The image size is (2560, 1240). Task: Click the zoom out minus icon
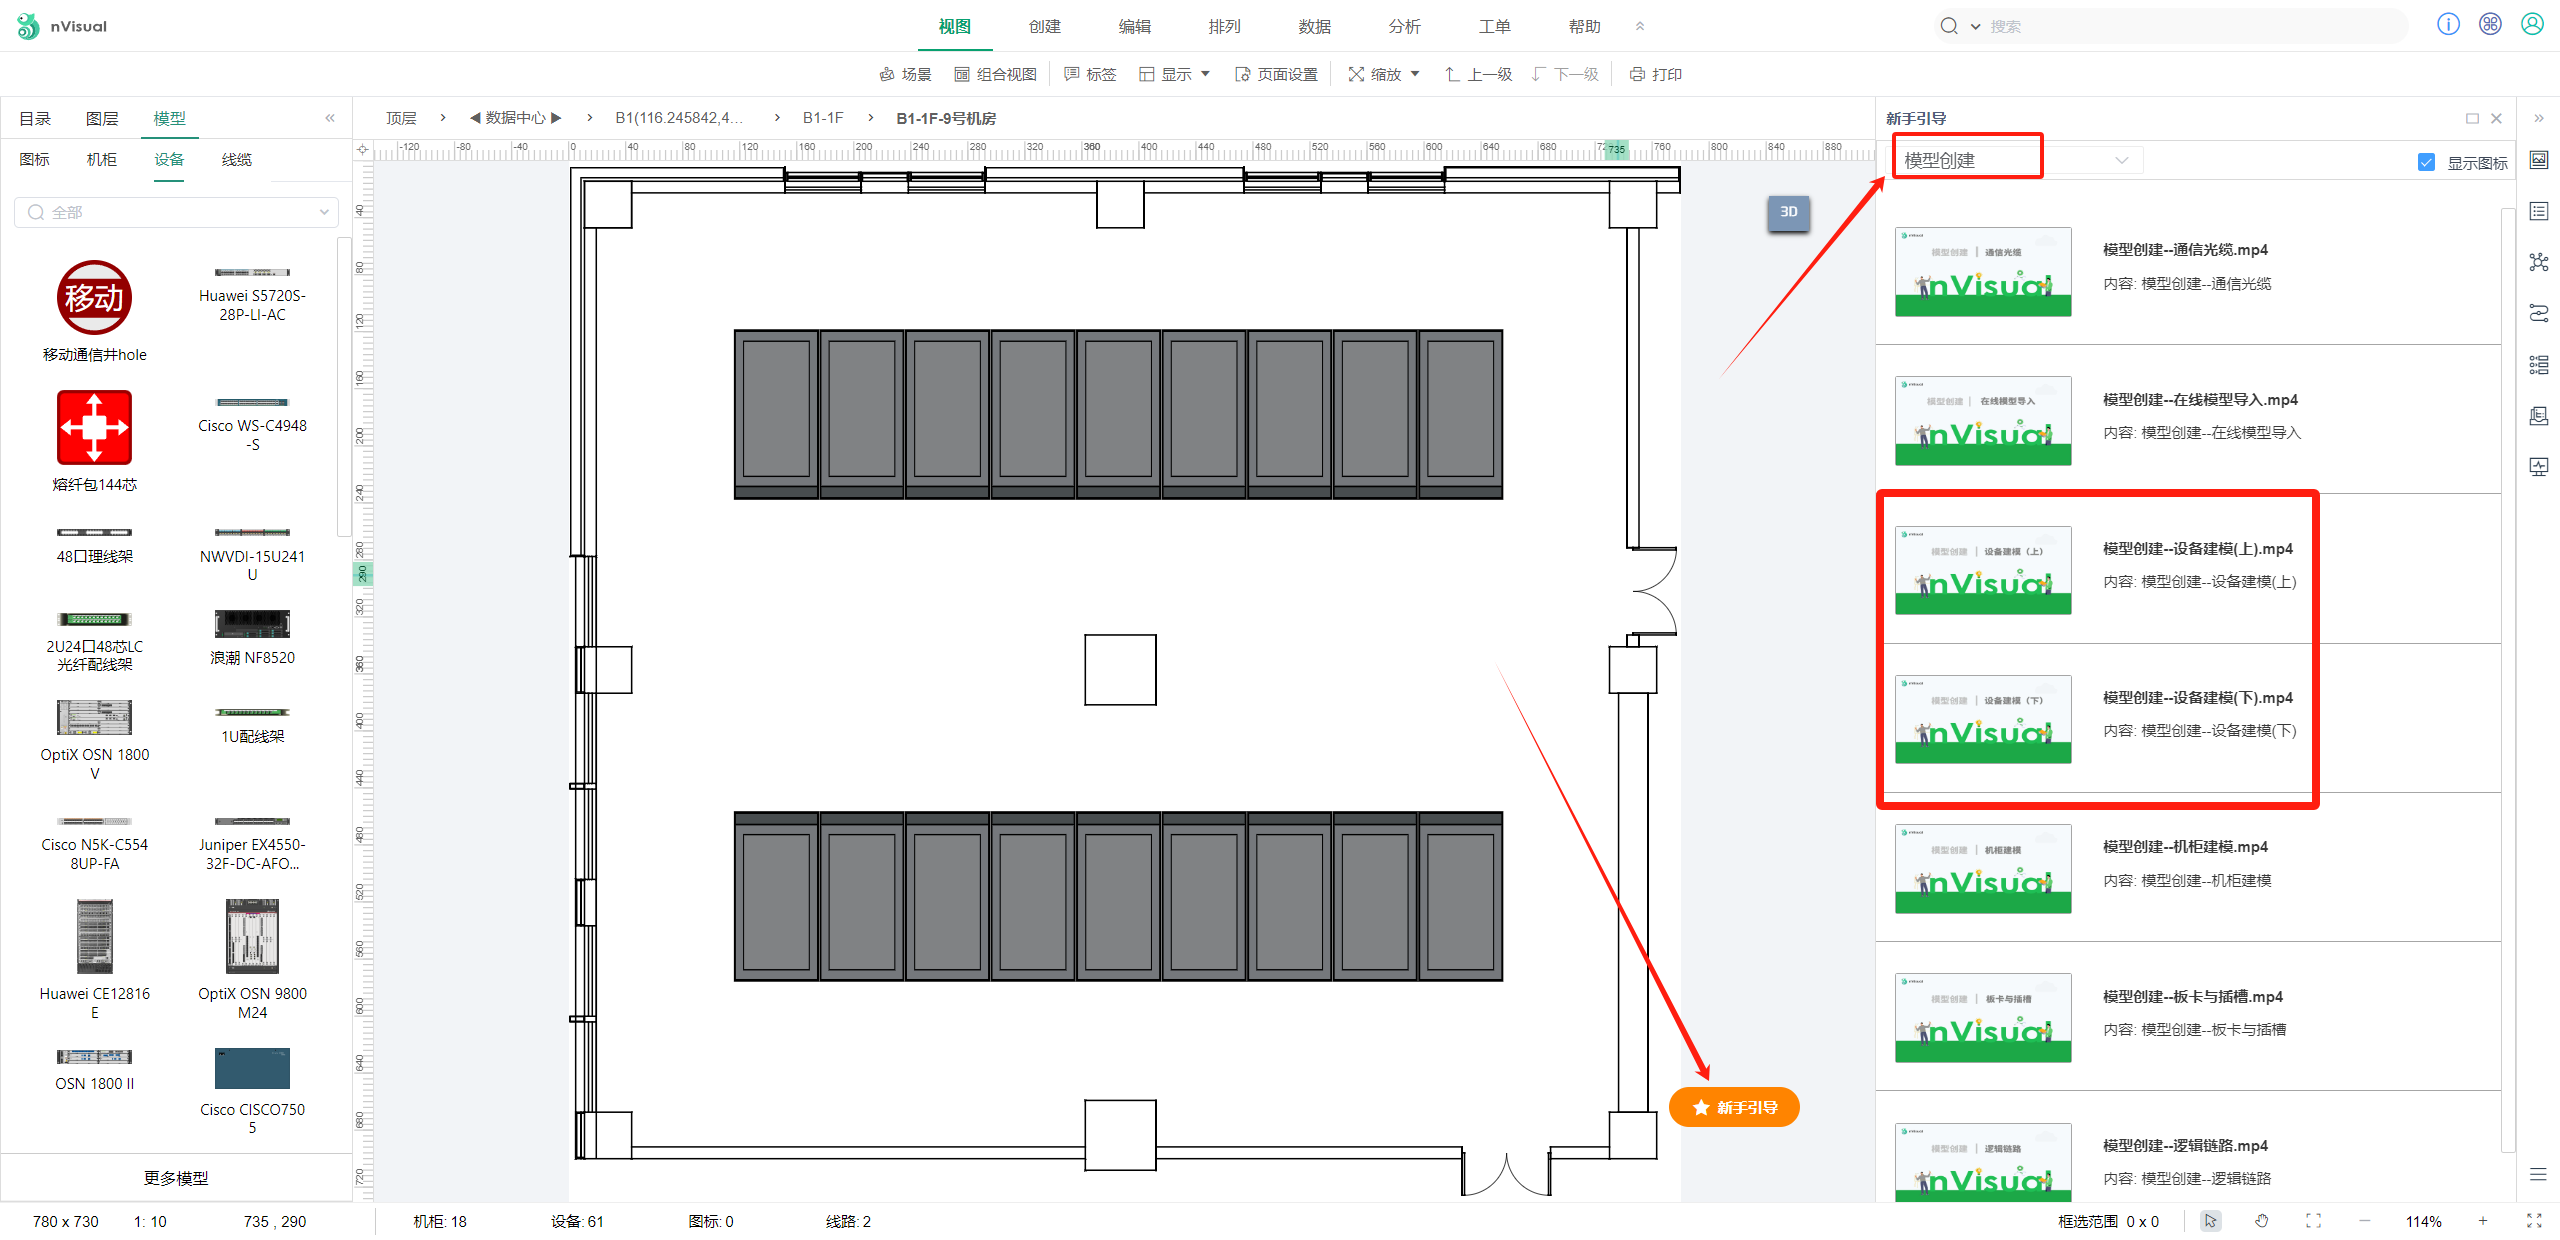click(2365, 1221)
